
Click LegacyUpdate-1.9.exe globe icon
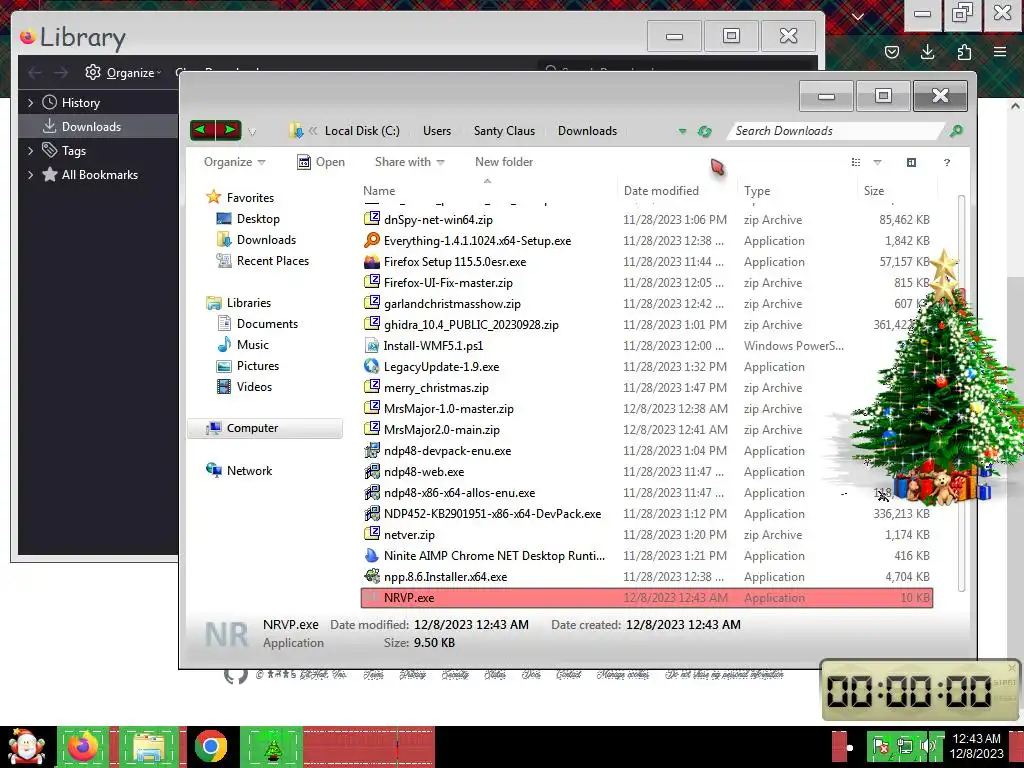(372, 366)
